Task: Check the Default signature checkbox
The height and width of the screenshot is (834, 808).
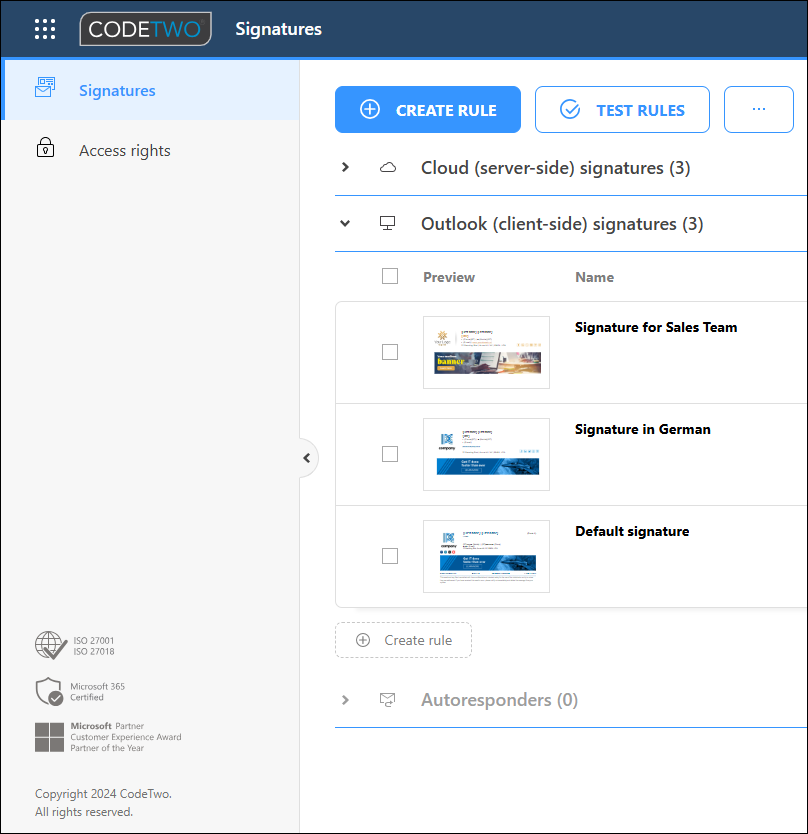Action: pyautogui.click(x=390, y=556)
